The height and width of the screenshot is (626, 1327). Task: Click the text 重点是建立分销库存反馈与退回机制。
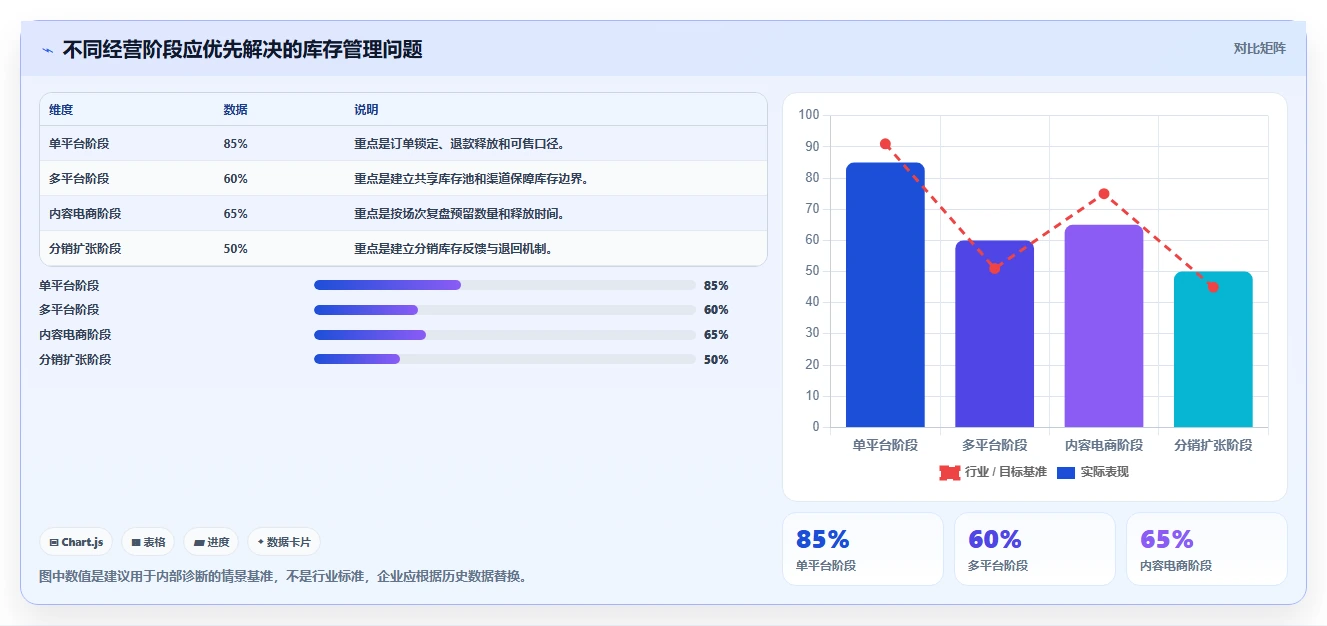click(x=456, y=249)
